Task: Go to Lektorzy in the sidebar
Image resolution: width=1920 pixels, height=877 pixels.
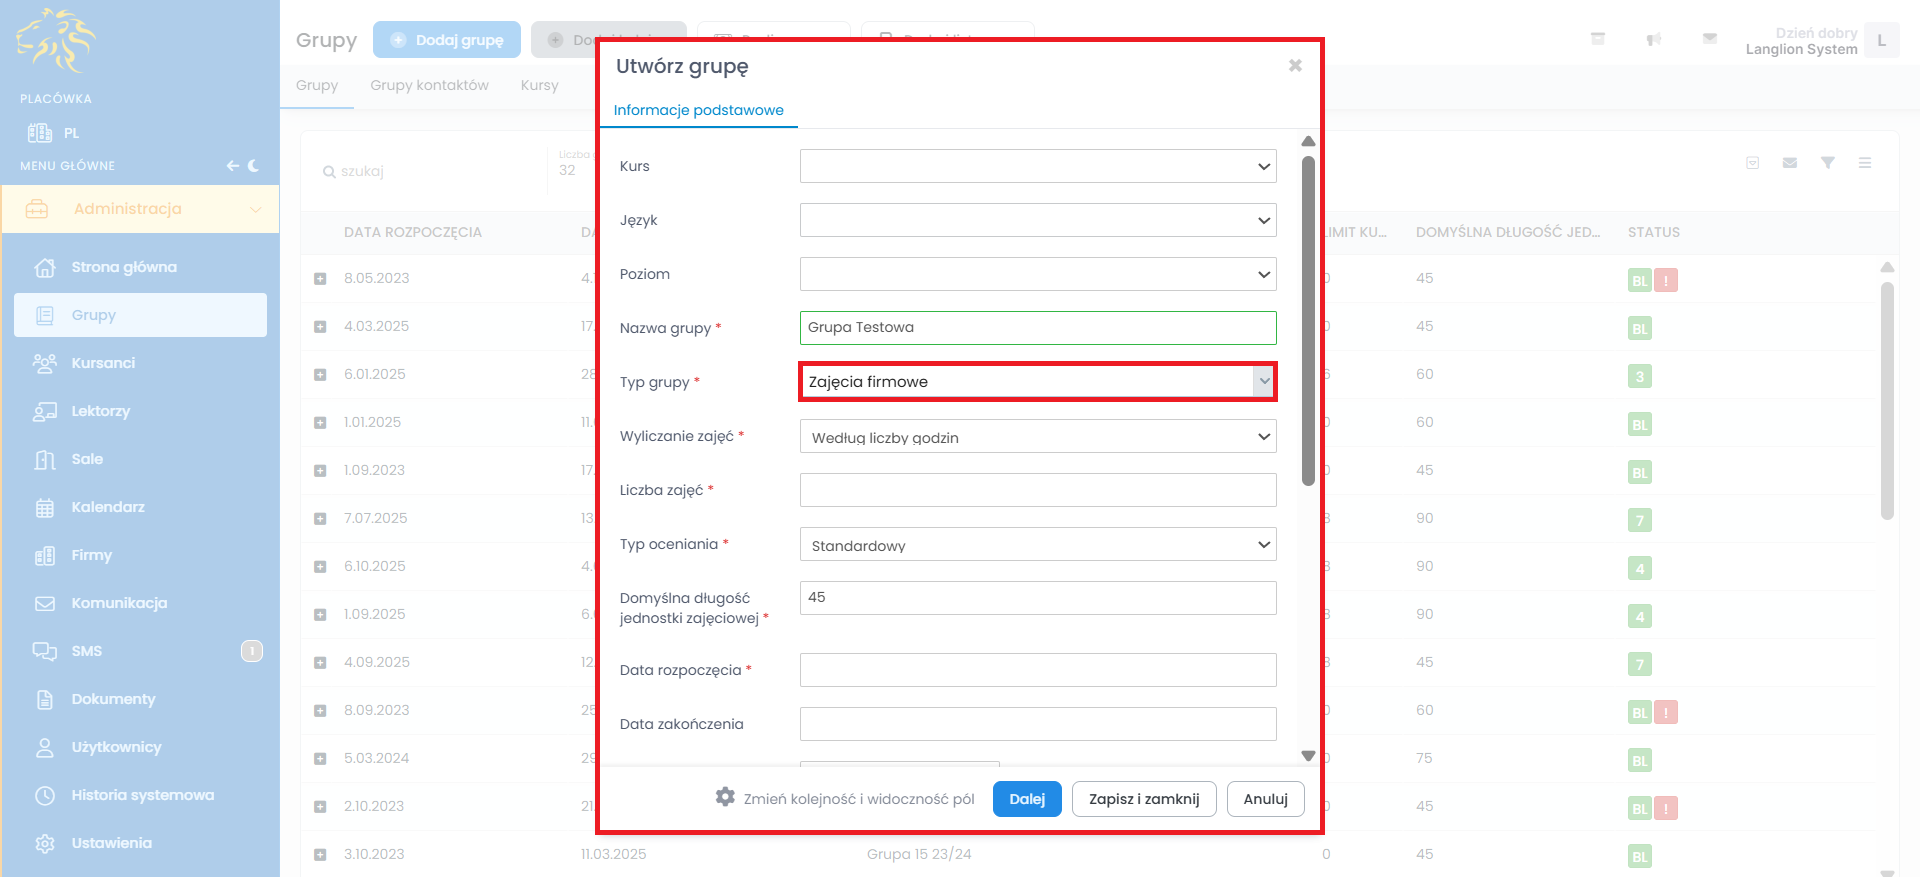Action: click(x=100, y=411)
